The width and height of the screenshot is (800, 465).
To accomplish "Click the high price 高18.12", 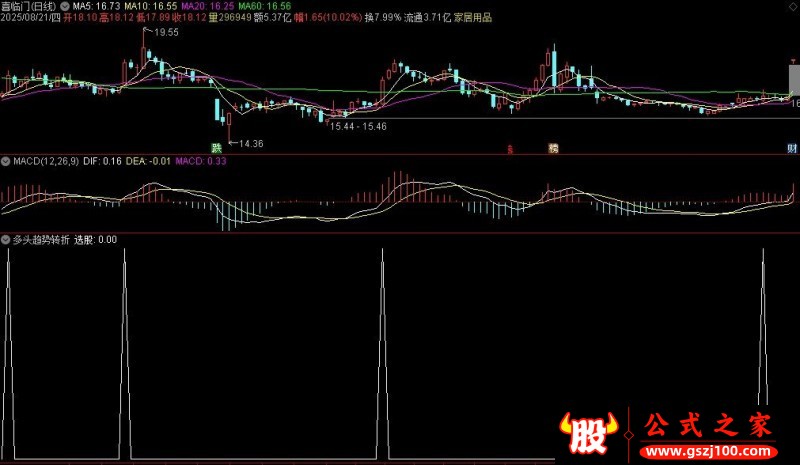I will [x=117, y=18].
